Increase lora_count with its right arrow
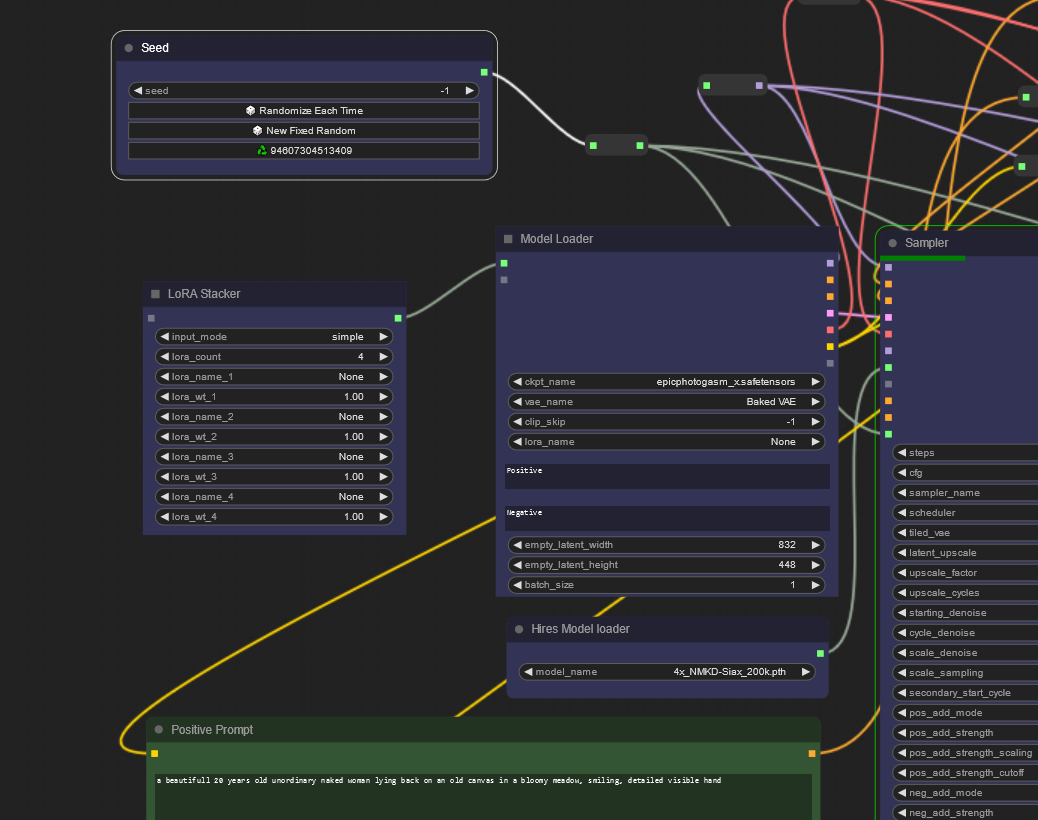Viewport: 1038px width, 820px height. pos(383,357)
